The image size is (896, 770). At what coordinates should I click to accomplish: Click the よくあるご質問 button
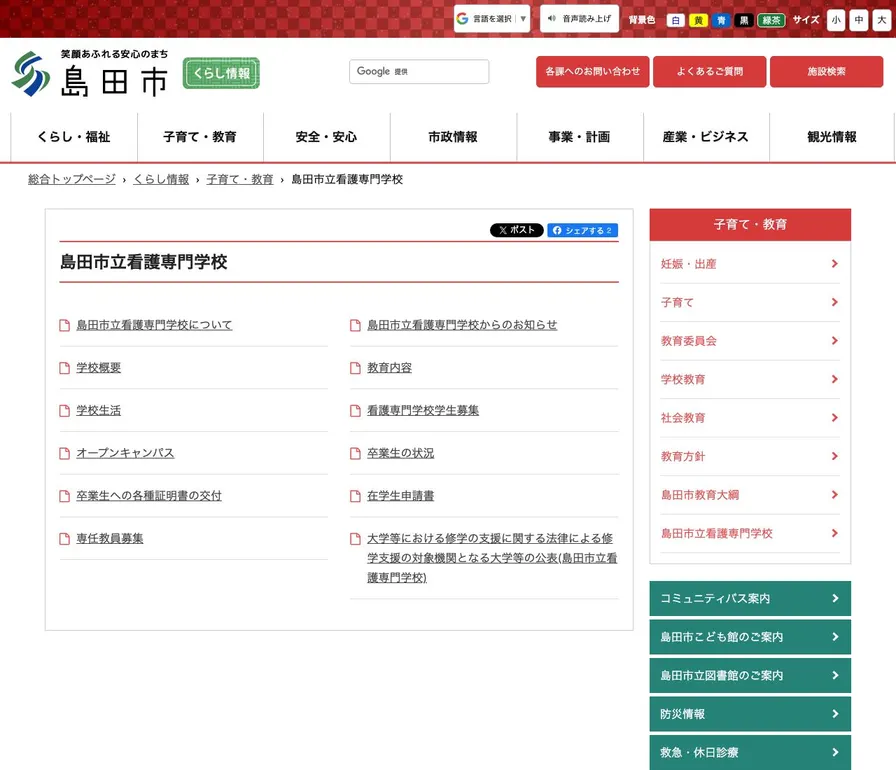tap(710, 71)
